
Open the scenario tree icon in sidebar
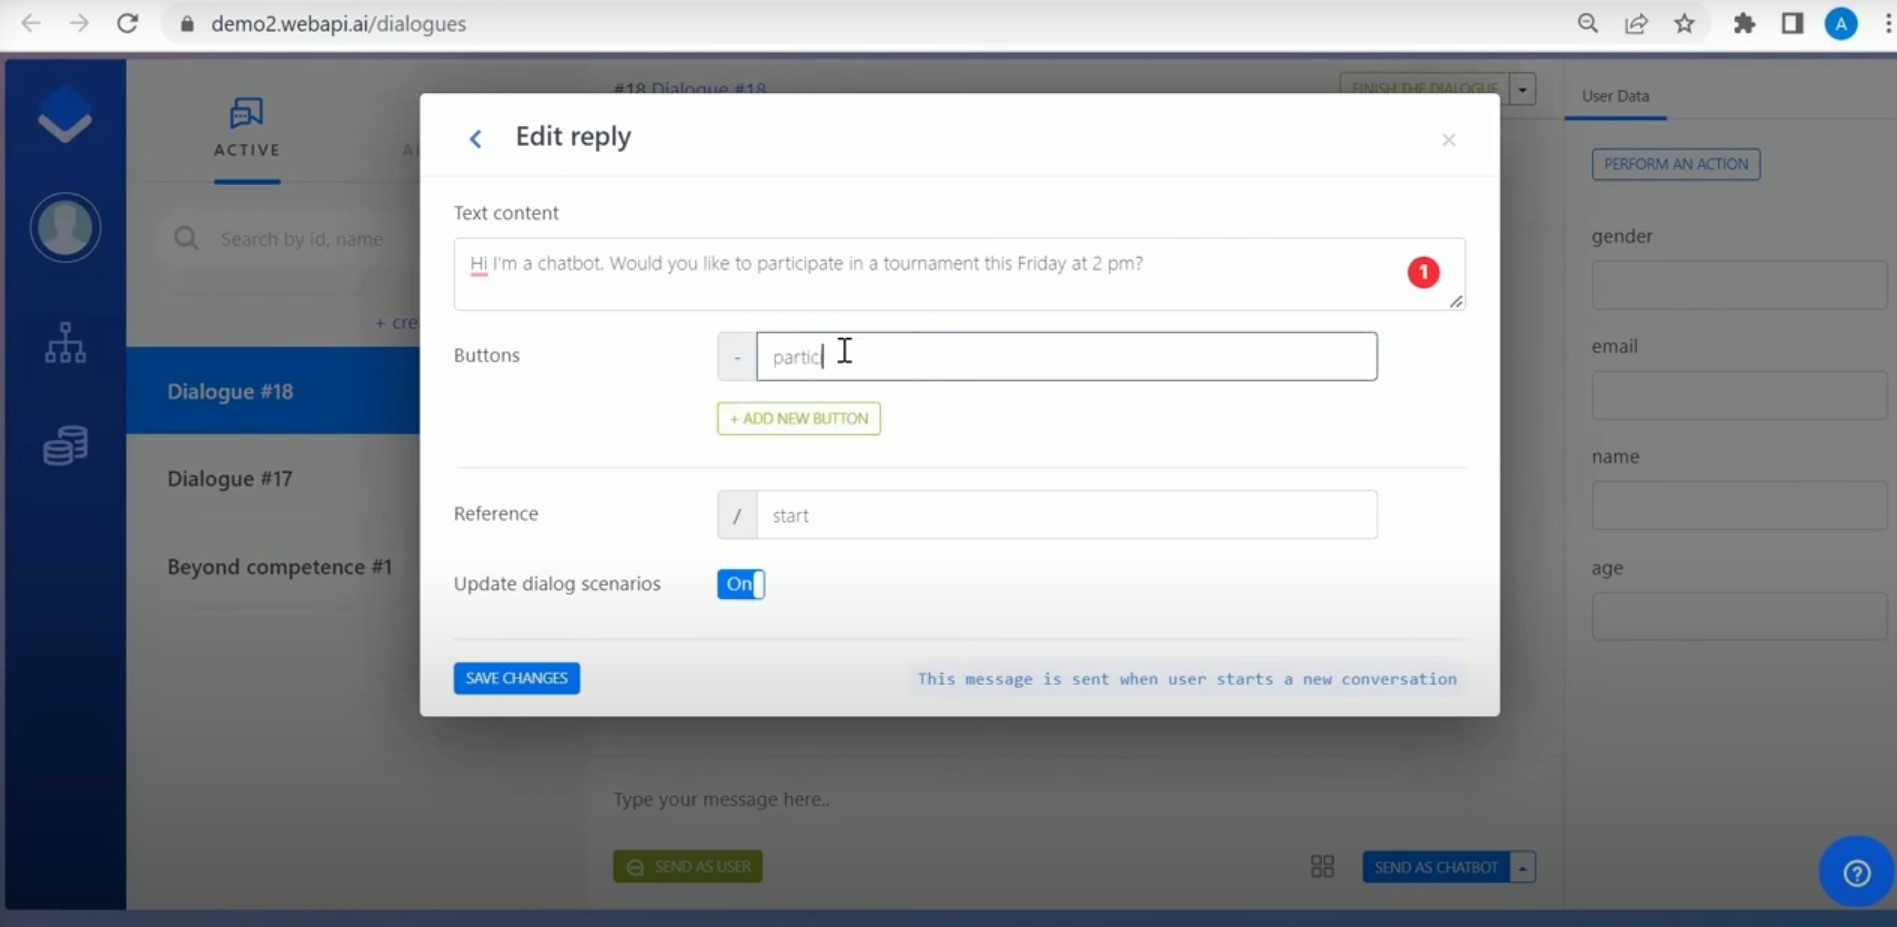tap(65, 342)
